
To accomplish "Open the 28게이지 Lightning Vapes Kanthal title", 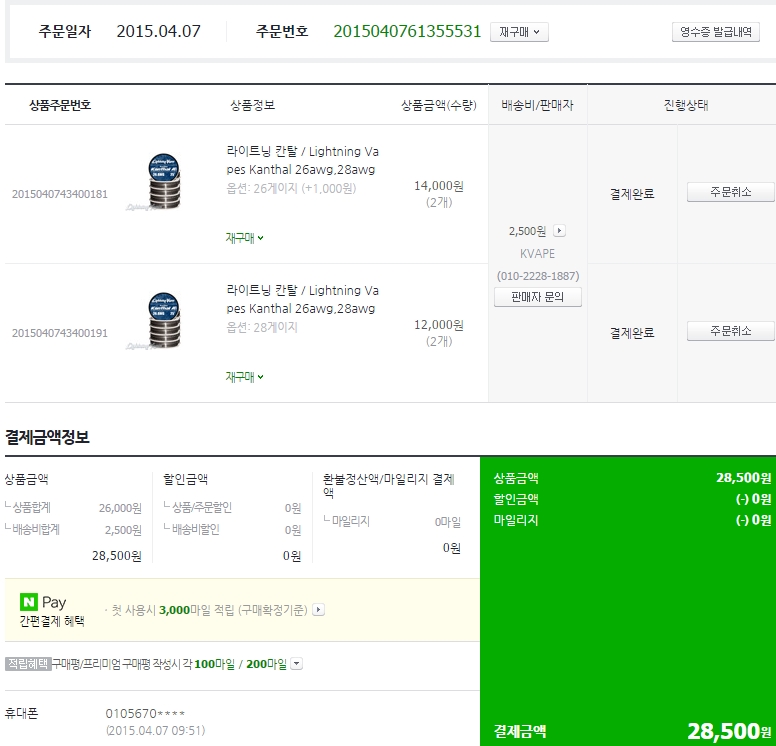I will (302, 300).
